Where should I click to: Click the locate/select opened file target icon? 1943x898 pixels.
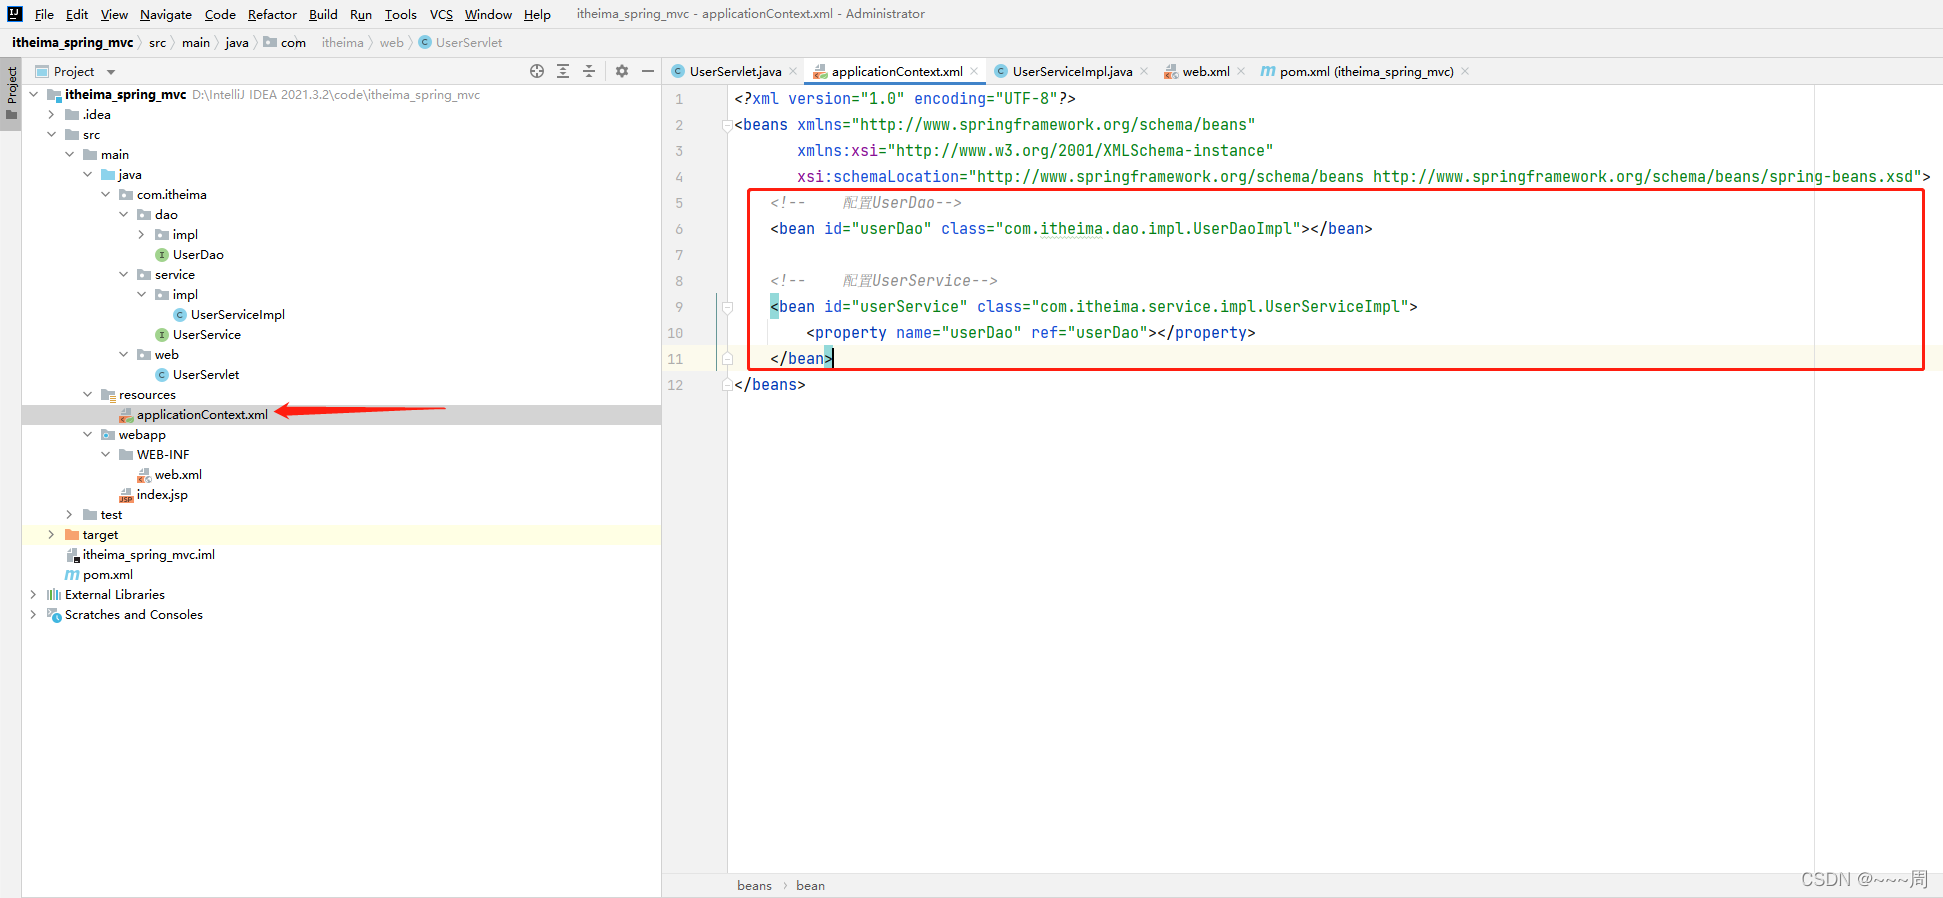[537, 71]
